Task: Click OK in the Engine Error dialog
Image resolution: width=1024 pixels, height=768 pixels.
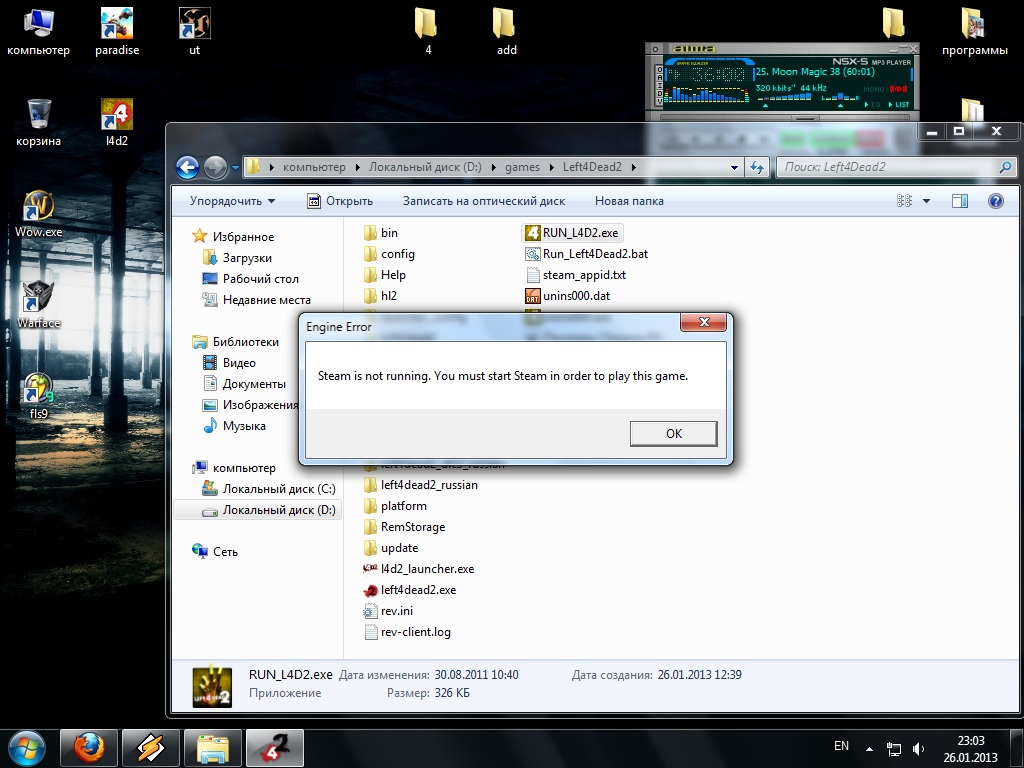Action: [x=673, y=433]
